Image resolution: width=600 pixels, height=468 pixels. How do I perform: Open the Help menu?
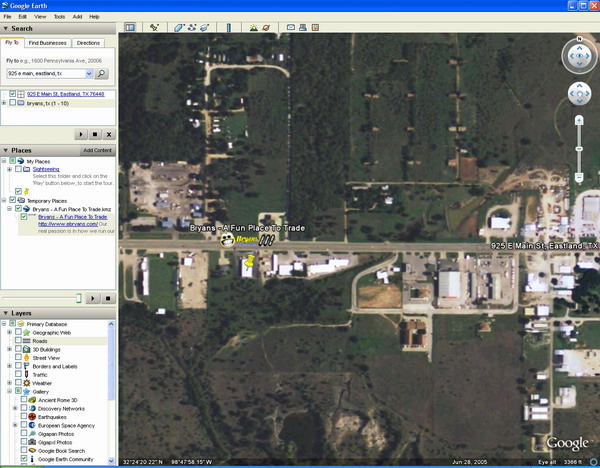pyautogui.click(x=94, y=17)
